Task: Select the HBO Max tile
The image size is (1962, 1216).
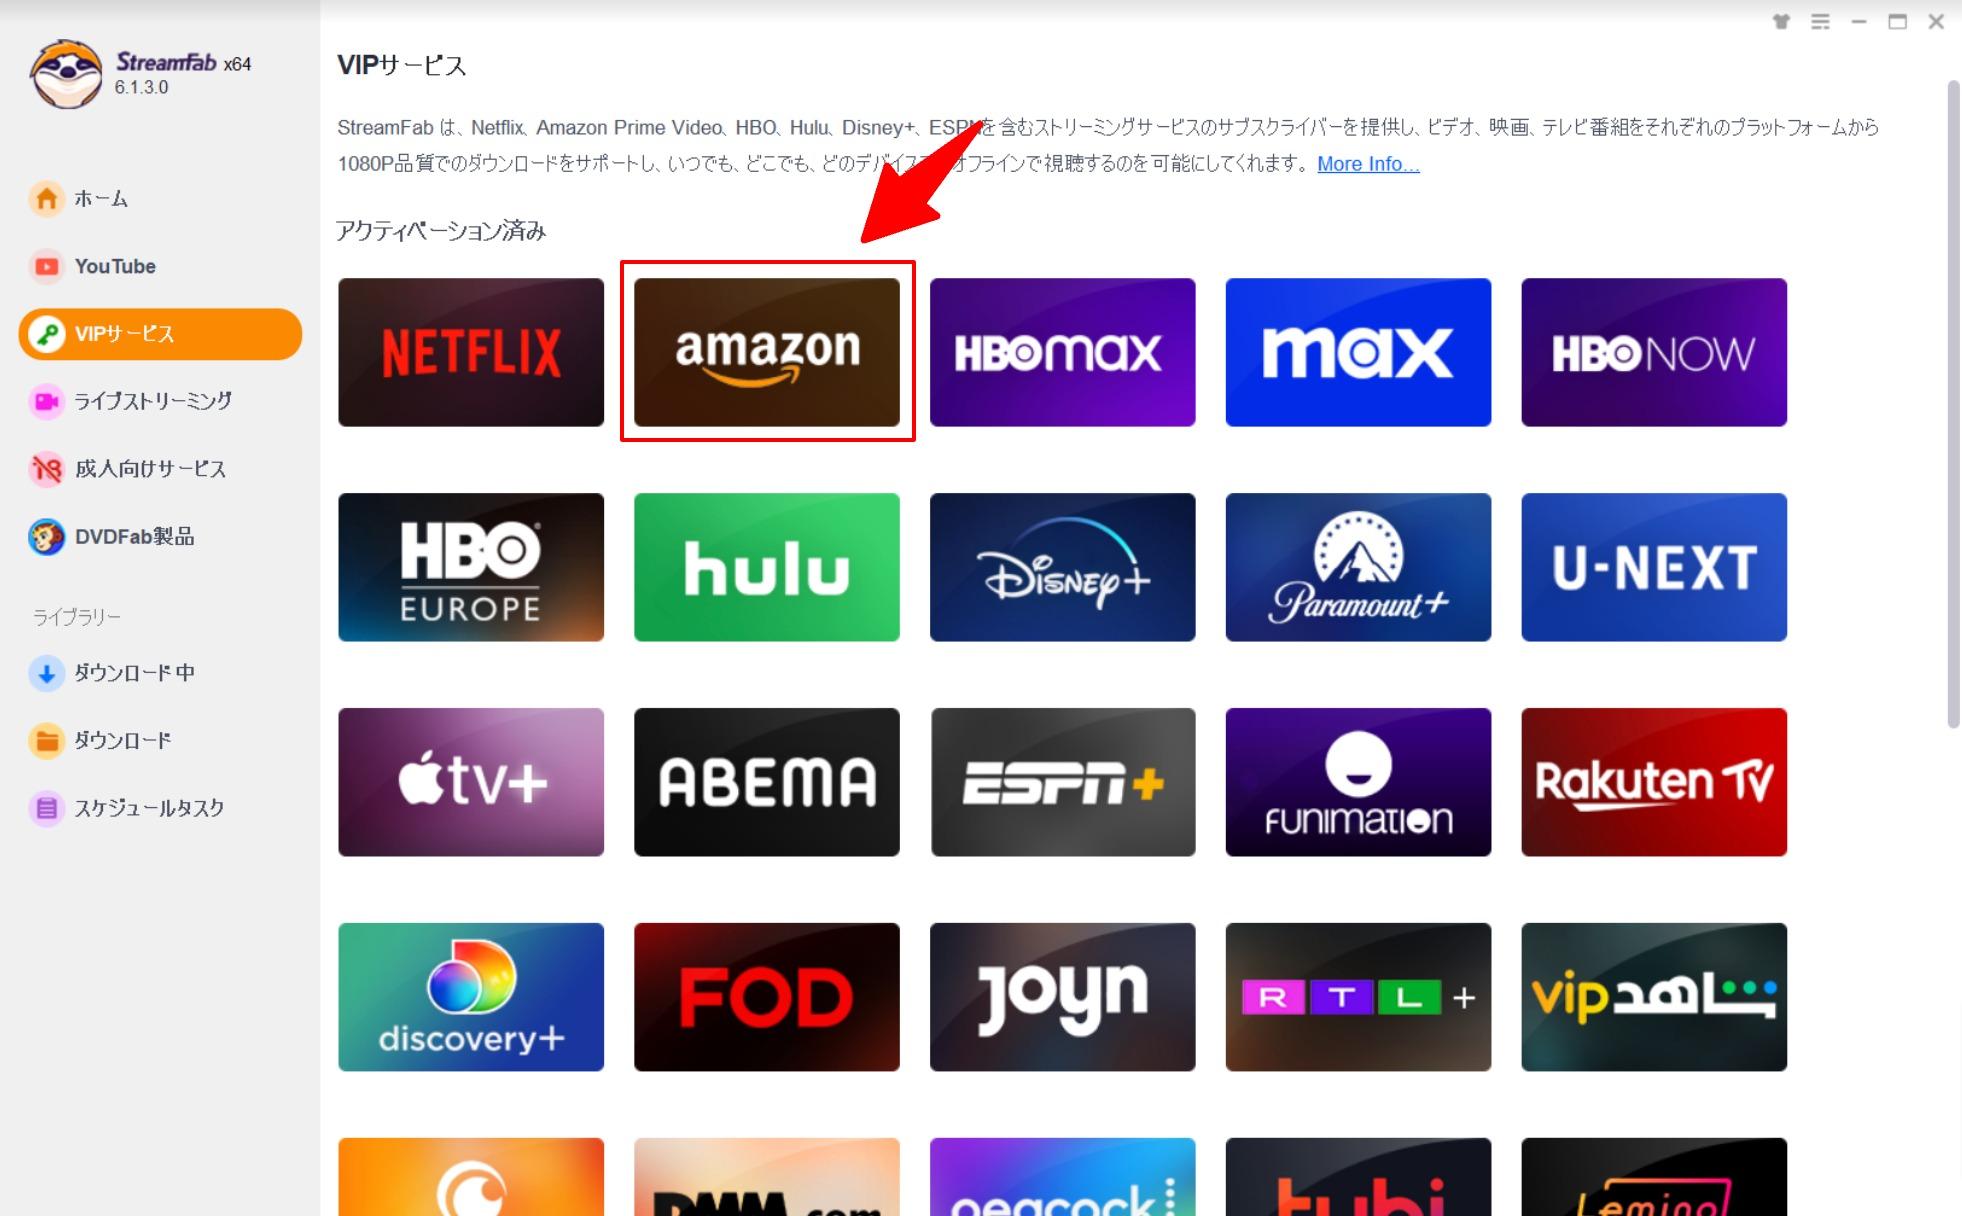Action: [1063, 352]
